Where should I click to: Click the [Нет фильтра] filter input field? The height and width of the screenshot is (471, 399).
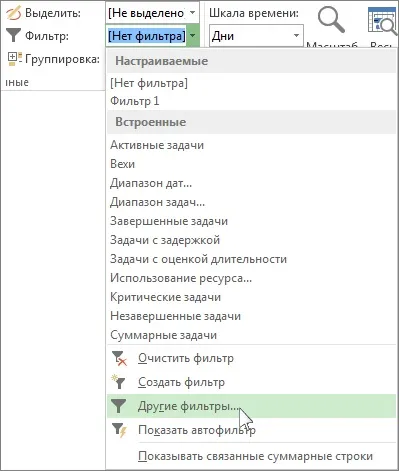point(147,35)
